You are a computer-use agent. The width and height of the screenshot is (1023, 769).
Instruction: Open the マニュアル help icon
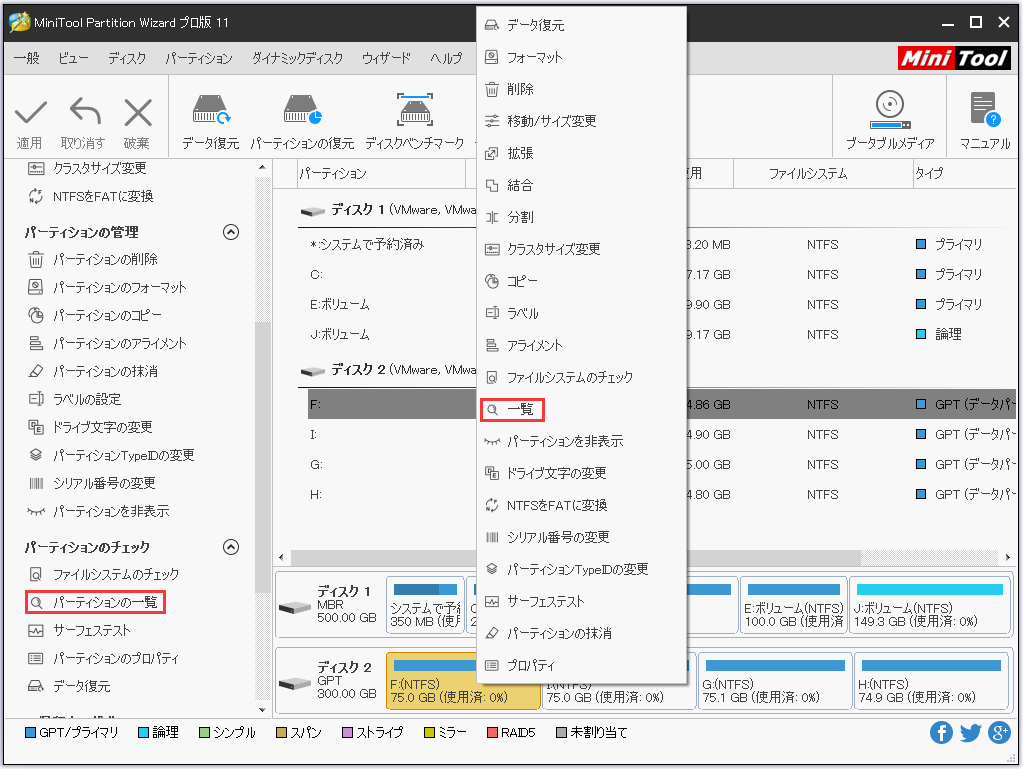click(x=984, y=111)
